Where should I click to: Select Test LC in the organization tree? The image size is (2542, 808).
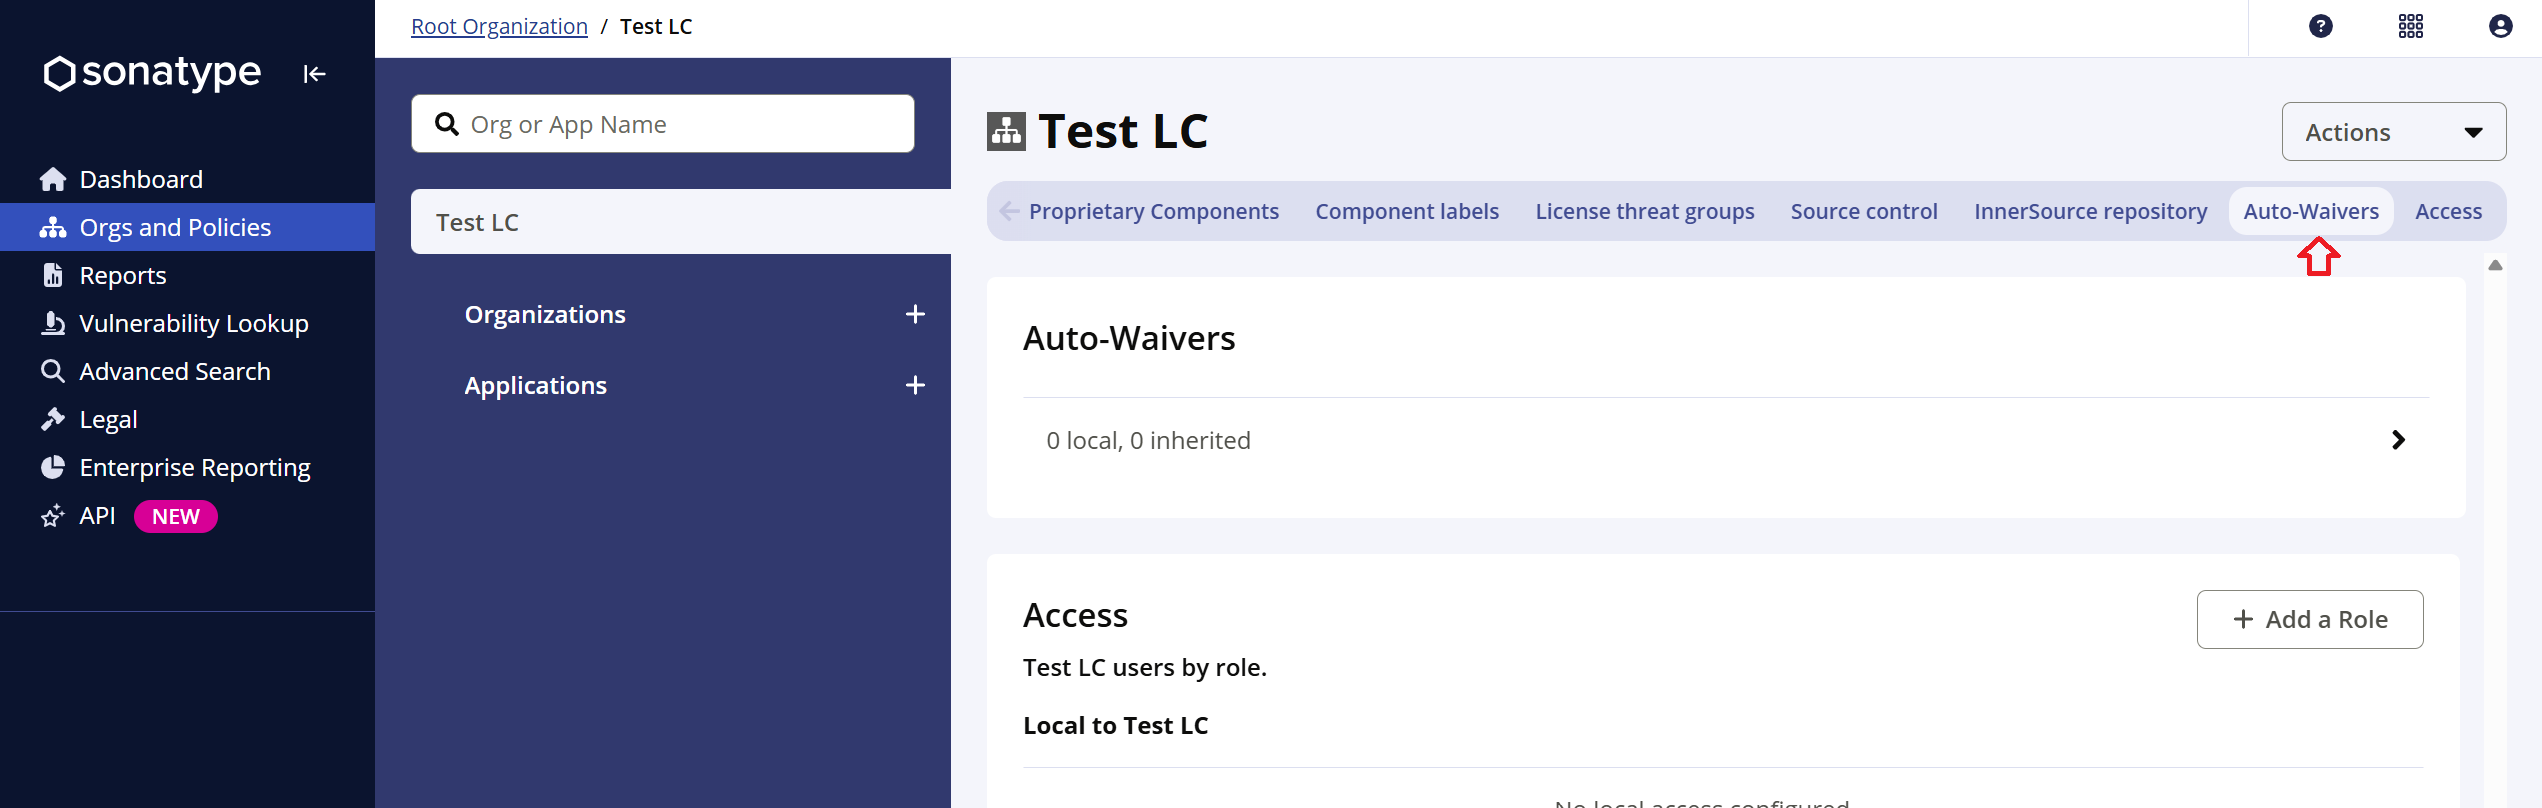681,222
